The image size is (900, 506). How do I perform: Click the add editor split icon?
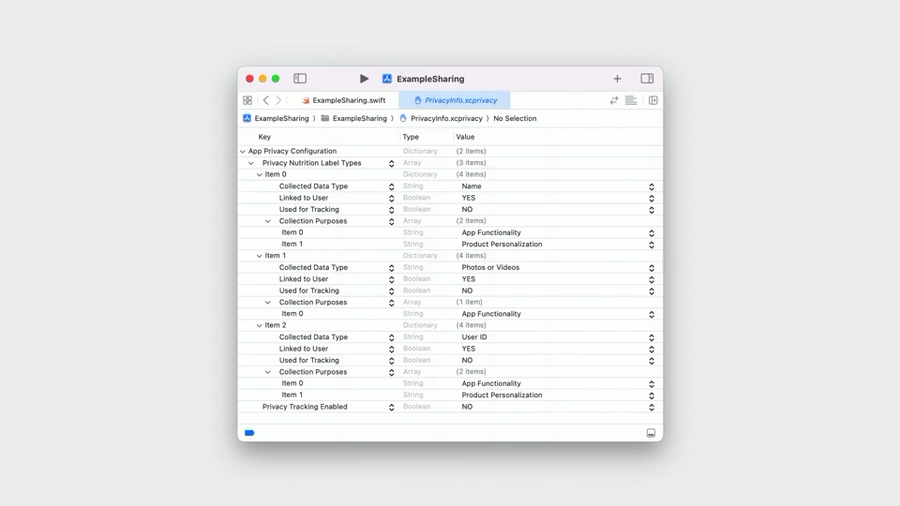pos(653,100)
